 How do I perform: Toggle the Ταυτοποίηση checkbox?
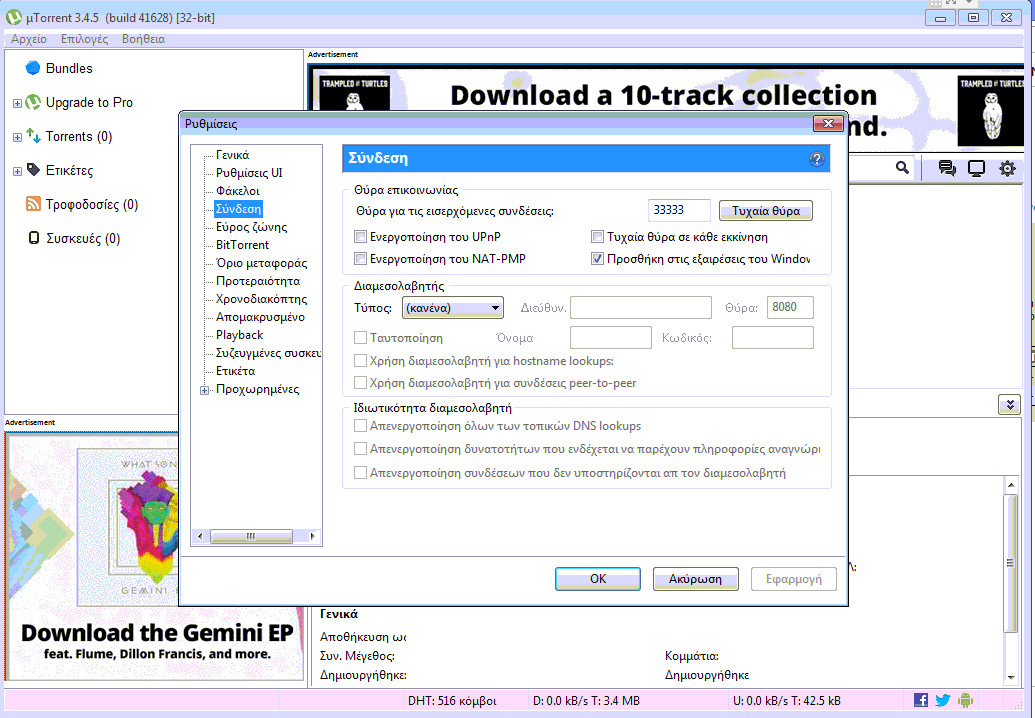360,337
